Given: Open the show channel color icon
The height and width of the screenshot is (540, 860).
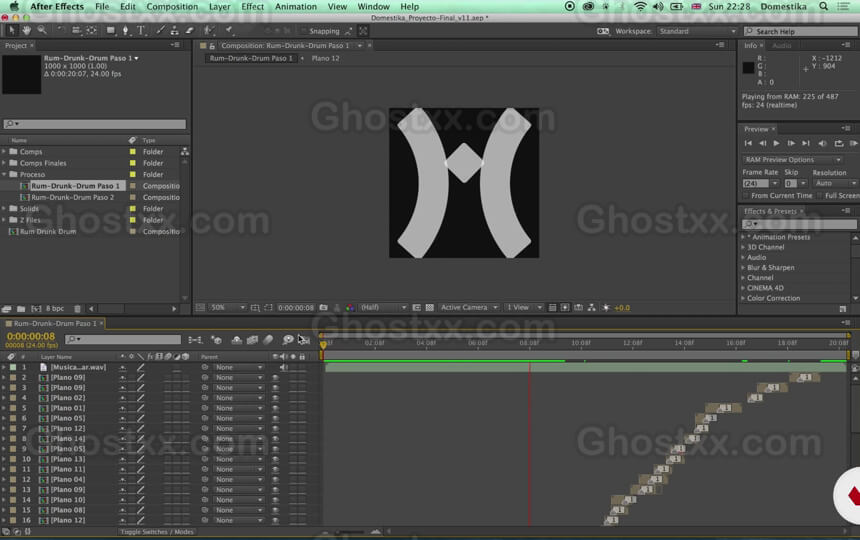Looking at the screenshot, I should pyautogui.click(x=350, y=308).
